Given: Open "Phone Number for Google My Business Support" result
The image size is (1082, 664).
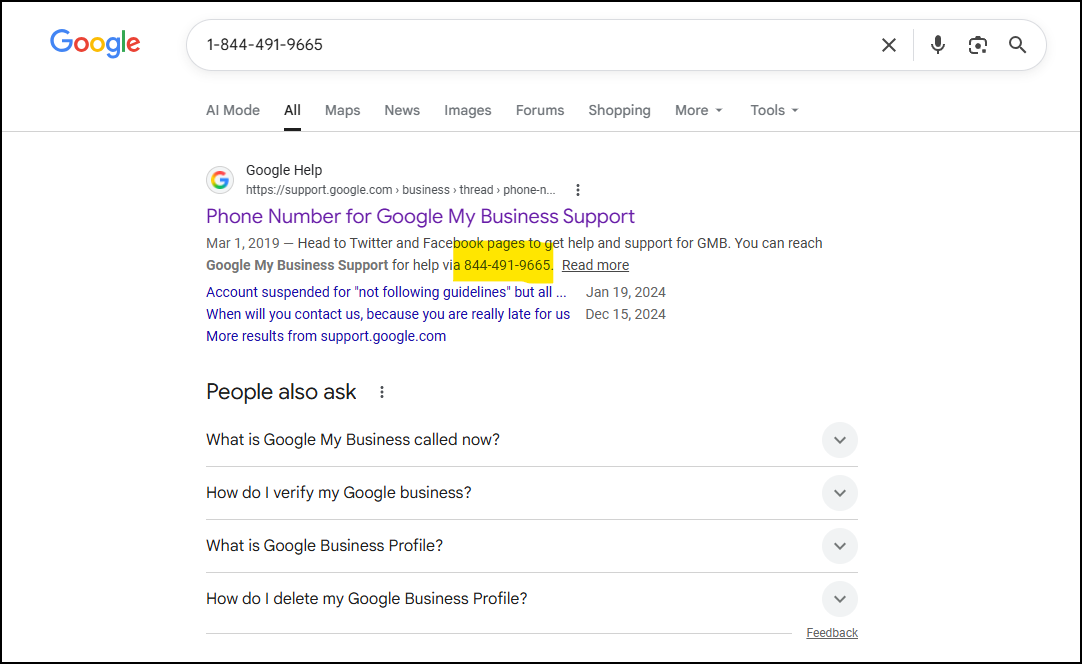Looking at the screenshot, I should pos(420,216).
